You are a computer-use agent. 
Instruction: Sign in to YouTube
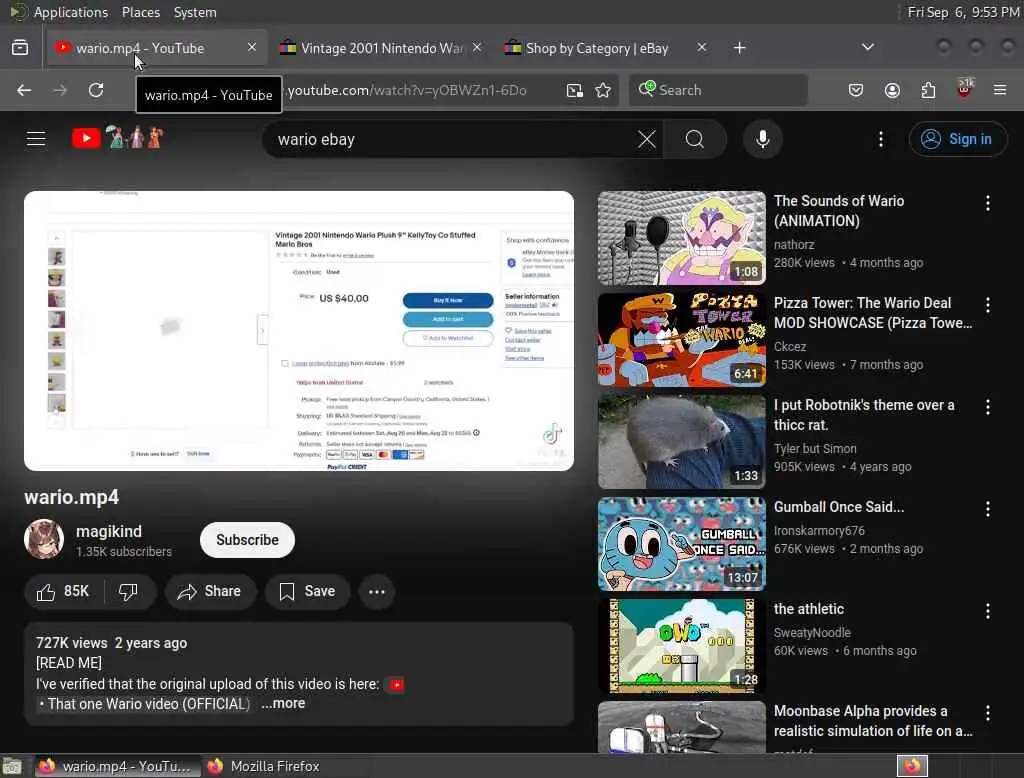tap(957, 139)
